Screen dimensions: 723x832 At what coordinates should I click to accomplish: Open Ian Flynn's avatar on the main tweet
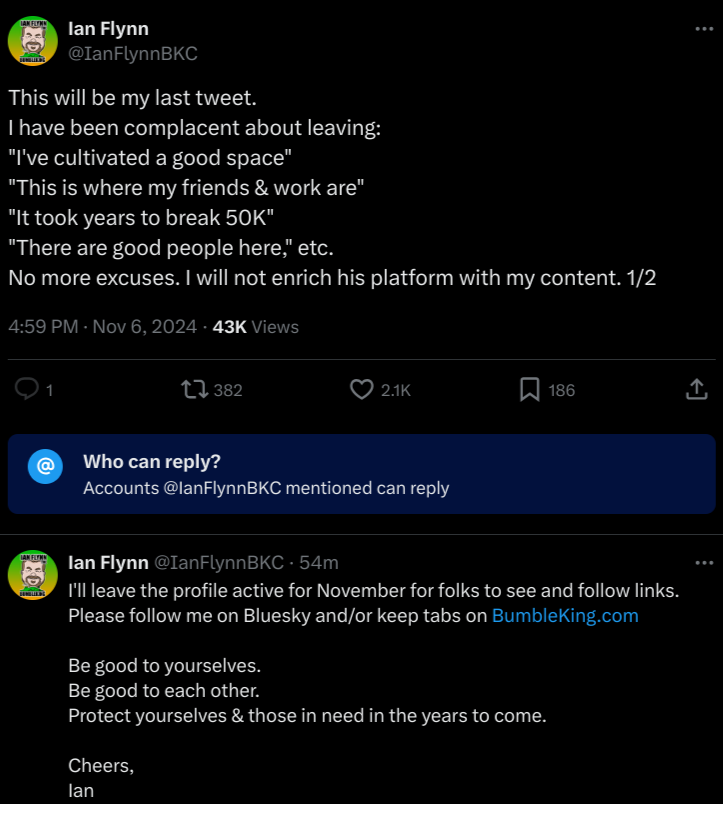pos(33,41)
